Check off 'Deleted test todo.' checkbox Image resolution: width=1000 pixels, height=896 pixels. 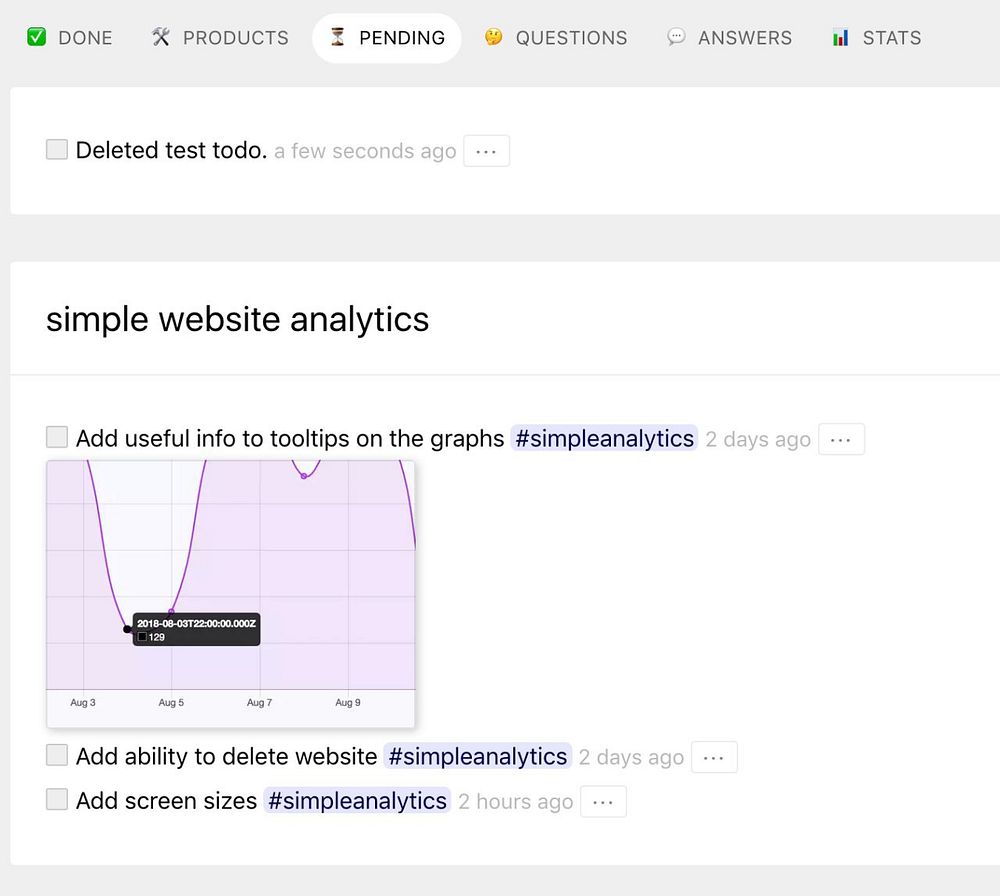pyautogui.click(x=57, y=150)
